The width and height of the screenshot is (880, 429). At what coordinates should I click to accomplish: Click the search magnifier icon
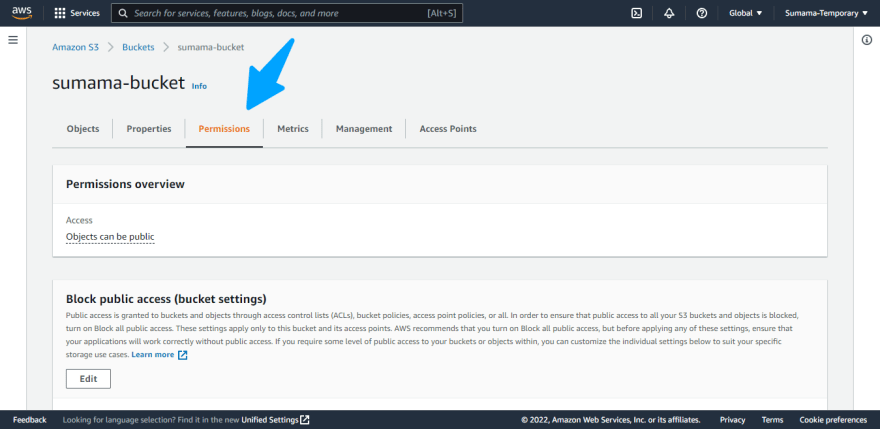pos(123,13)
